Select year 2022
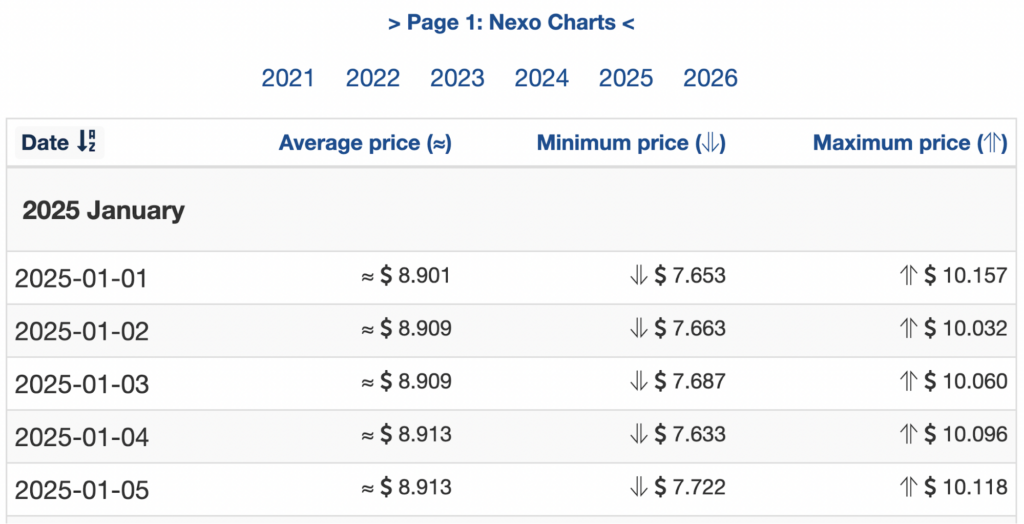Image resolution: width=1024 pixels, height=524 pixels. click(372, 78)
